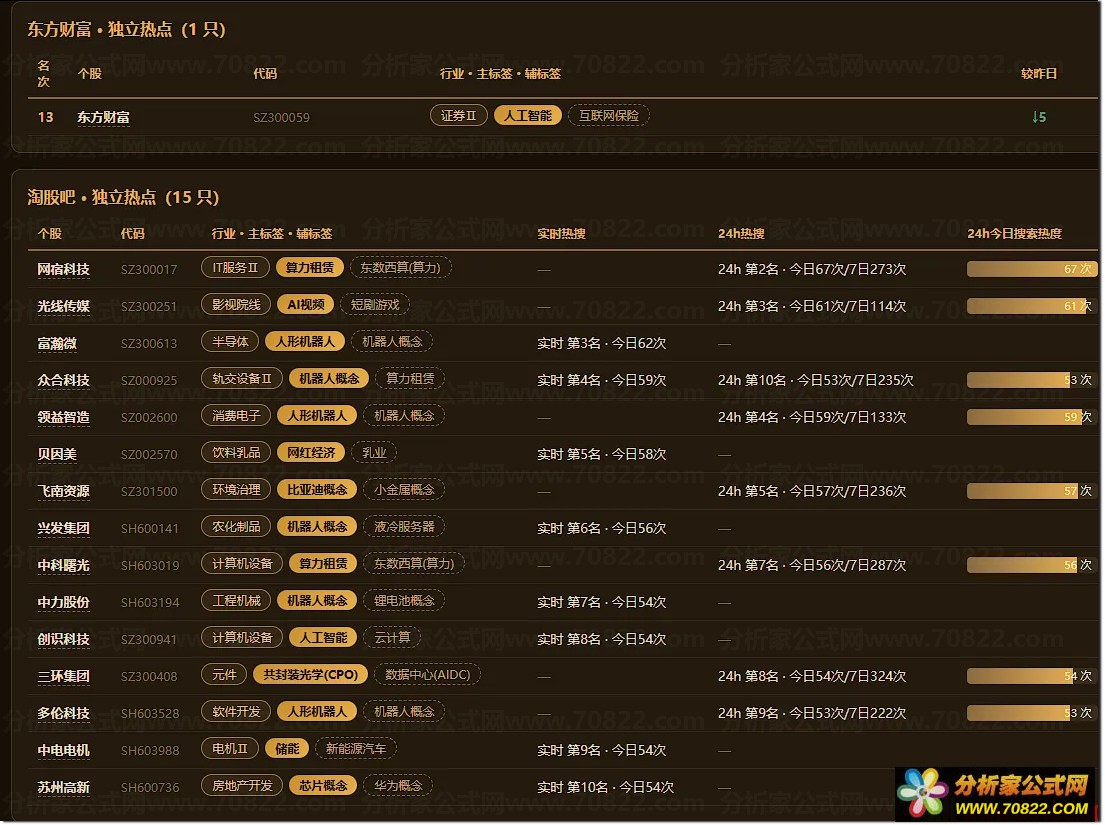
Task: Select the 饮料乳品 industry tag
Action: (x=236, y=452)
